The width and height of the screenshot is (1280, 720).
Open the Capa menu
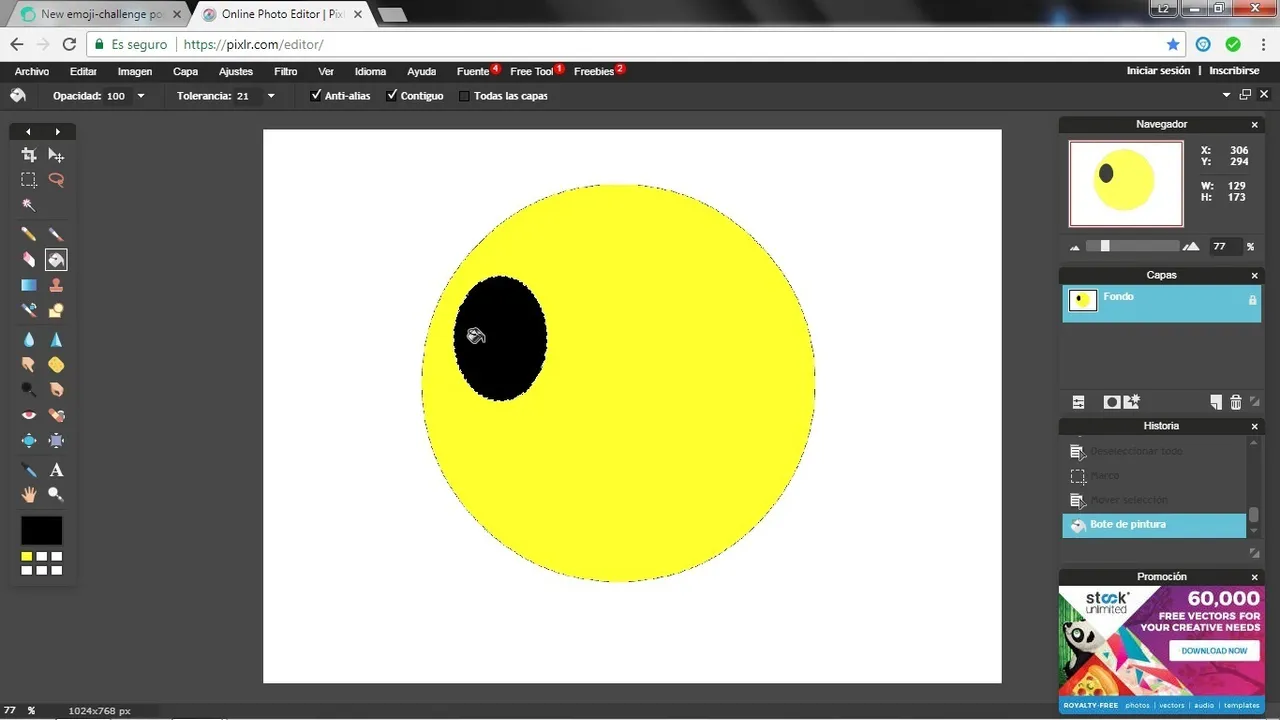click(x=185, y=71)
